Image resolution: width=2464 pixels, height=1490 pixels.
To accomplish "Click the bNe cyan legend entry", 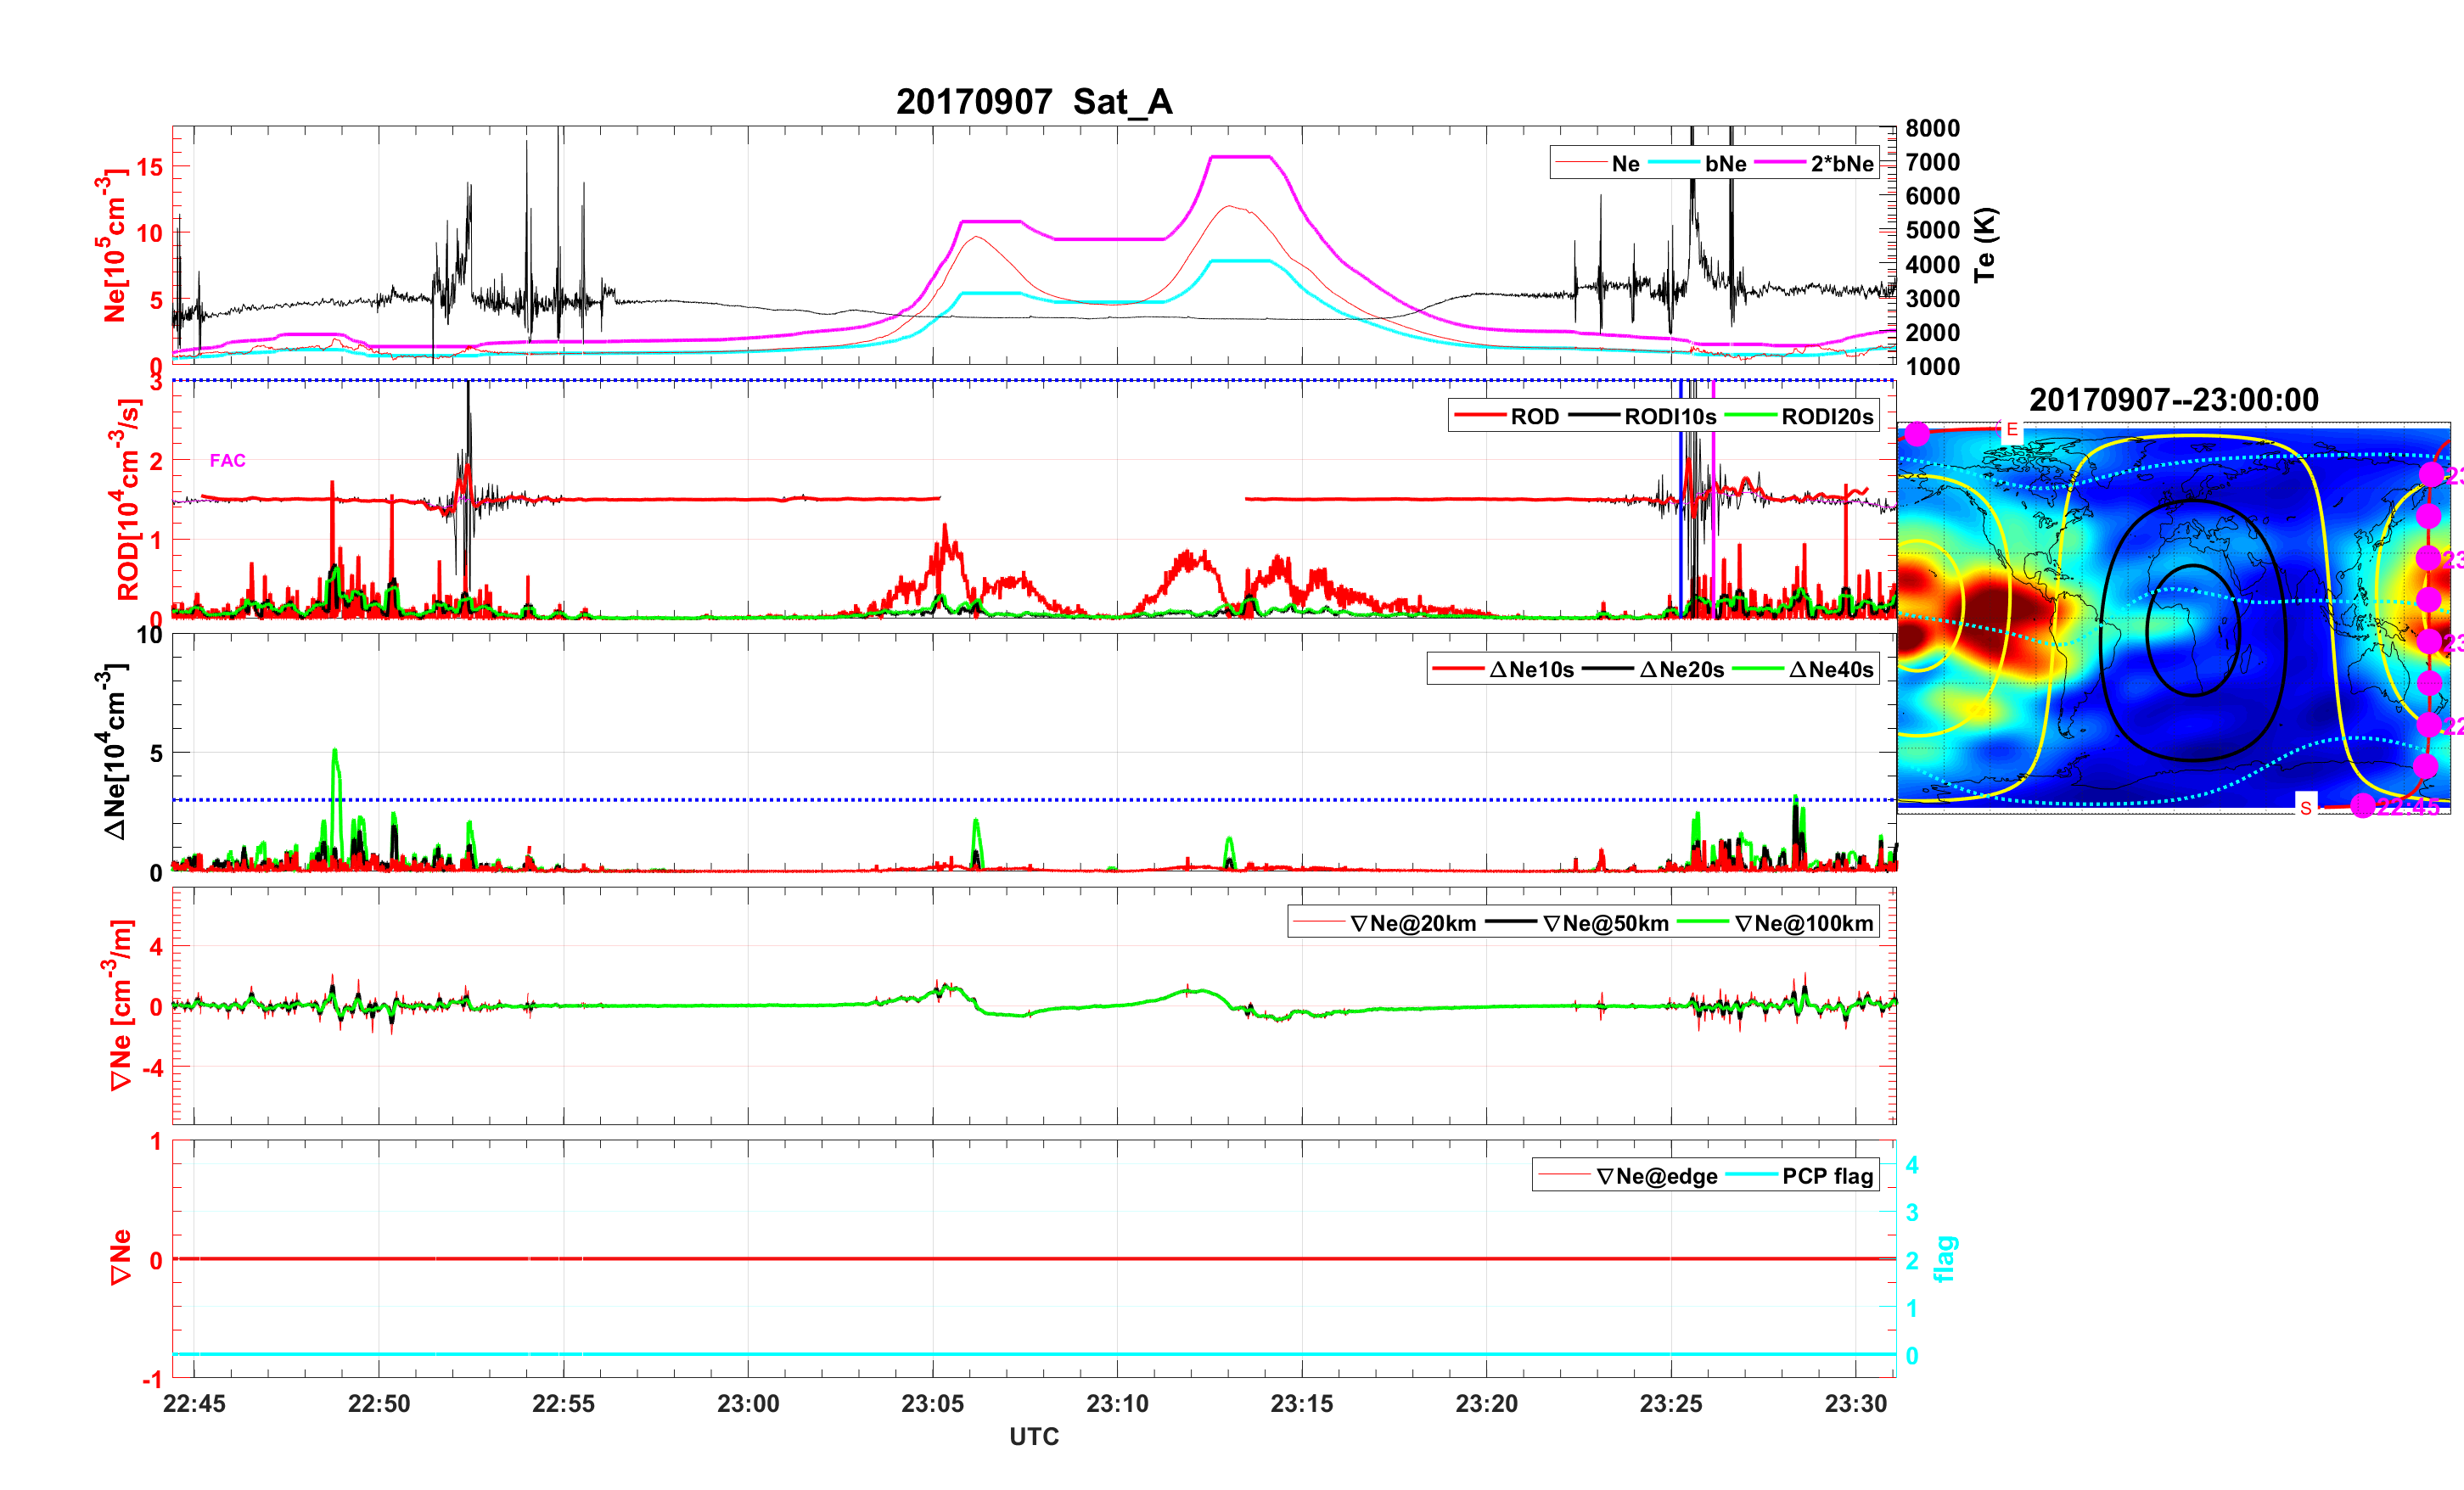I will coord(1725,164).
